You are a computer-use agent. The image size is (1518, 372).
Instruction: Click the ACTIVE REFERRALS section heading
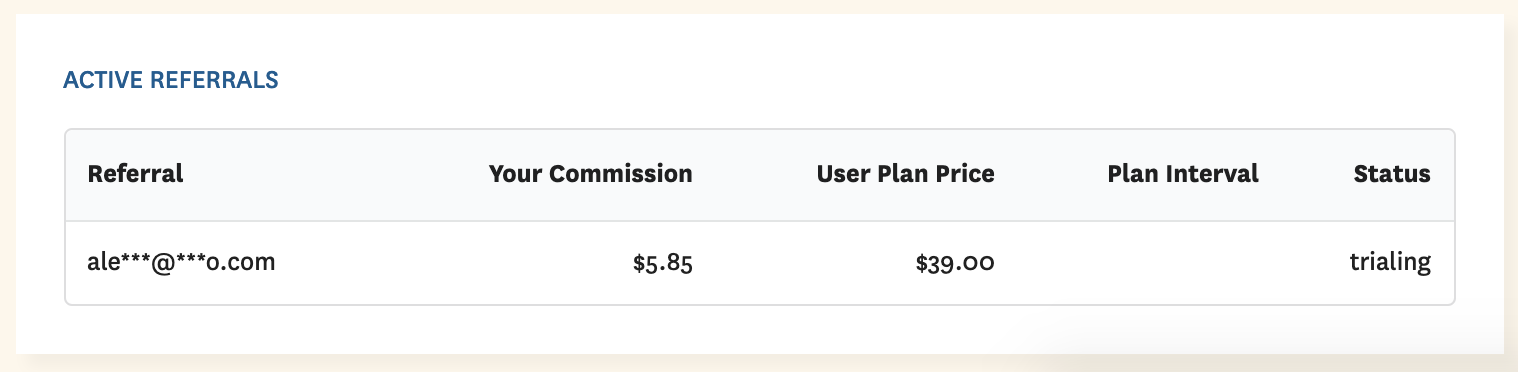pos(171,81)
